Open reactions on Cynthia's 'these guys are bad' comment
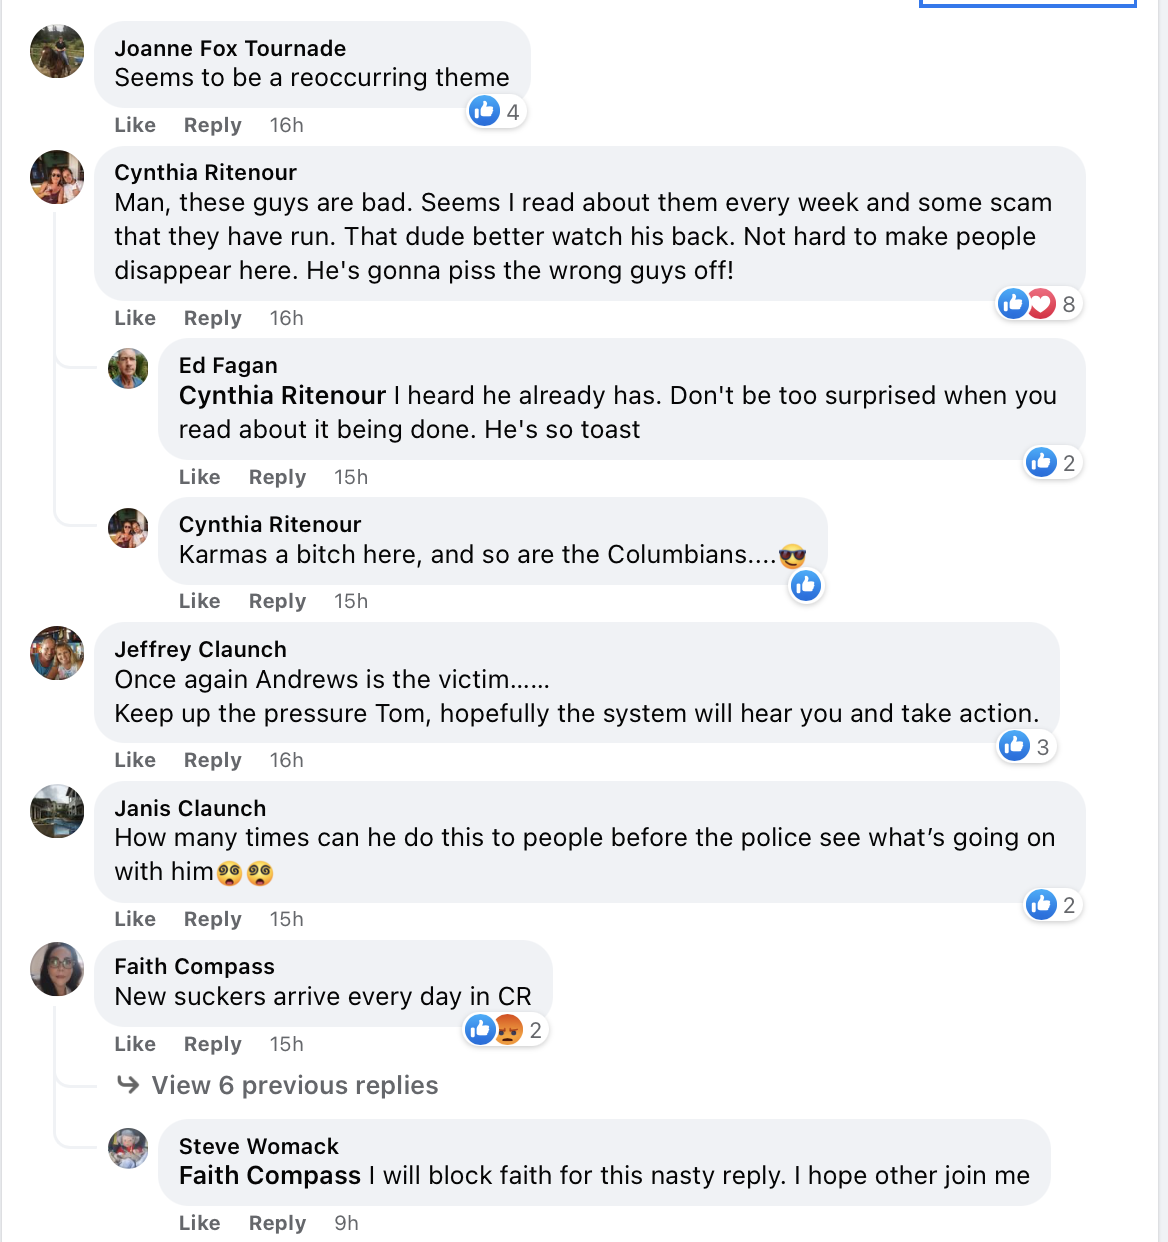This screenshot has width=1168, height=1242. (1038, 304)
